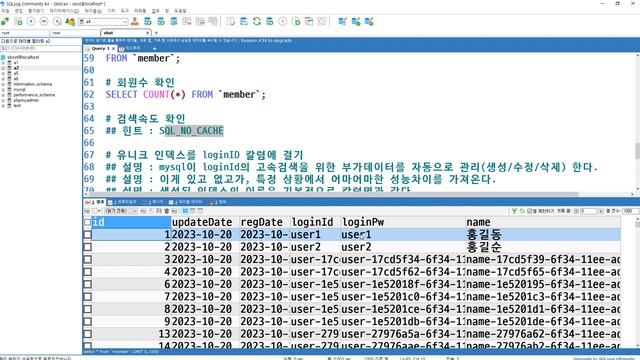The width and height of the screenshot is (640, 360).
Task: Click the clock scheduler toolbar icon
Action: 283,22
